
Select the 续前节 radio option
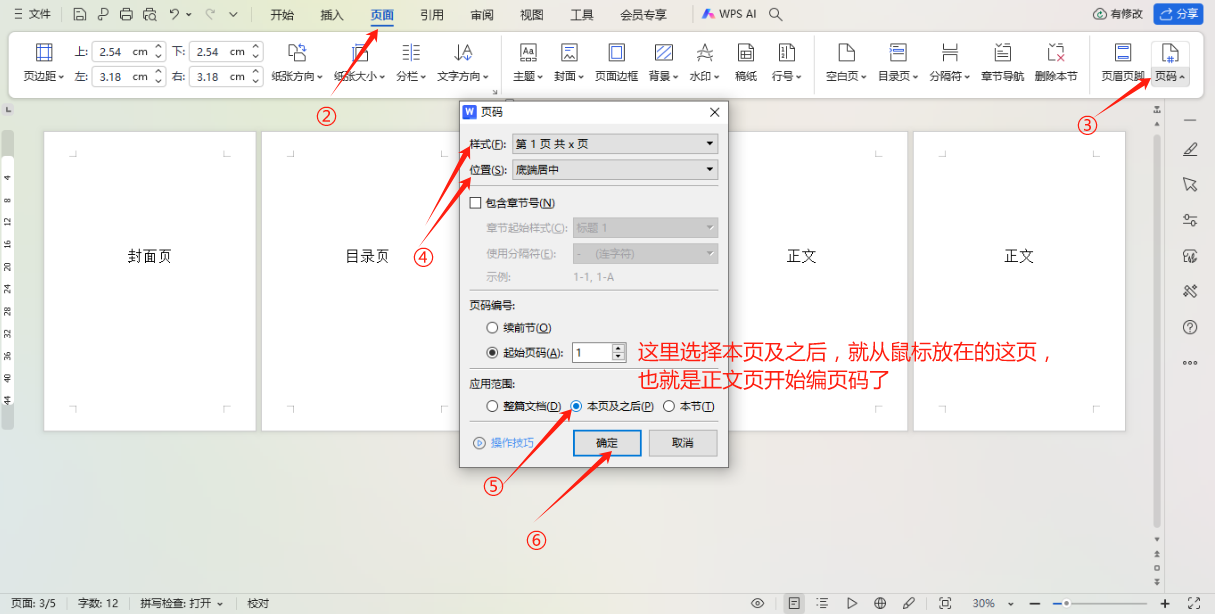(x=491, y=328)
